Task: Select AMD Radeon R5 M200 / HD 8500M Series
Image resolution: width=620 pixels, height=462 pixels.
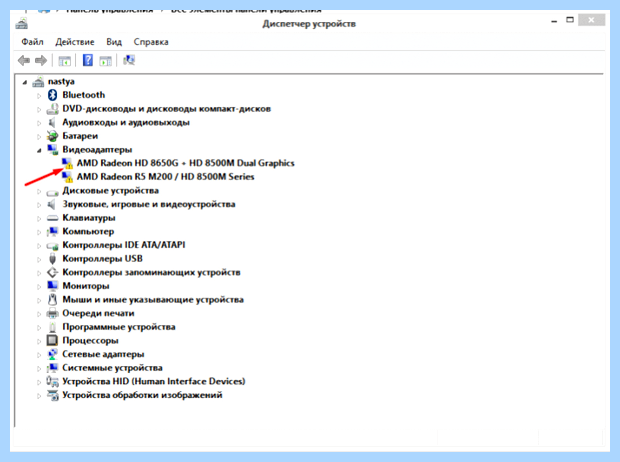Action: [x=165, y=177]
